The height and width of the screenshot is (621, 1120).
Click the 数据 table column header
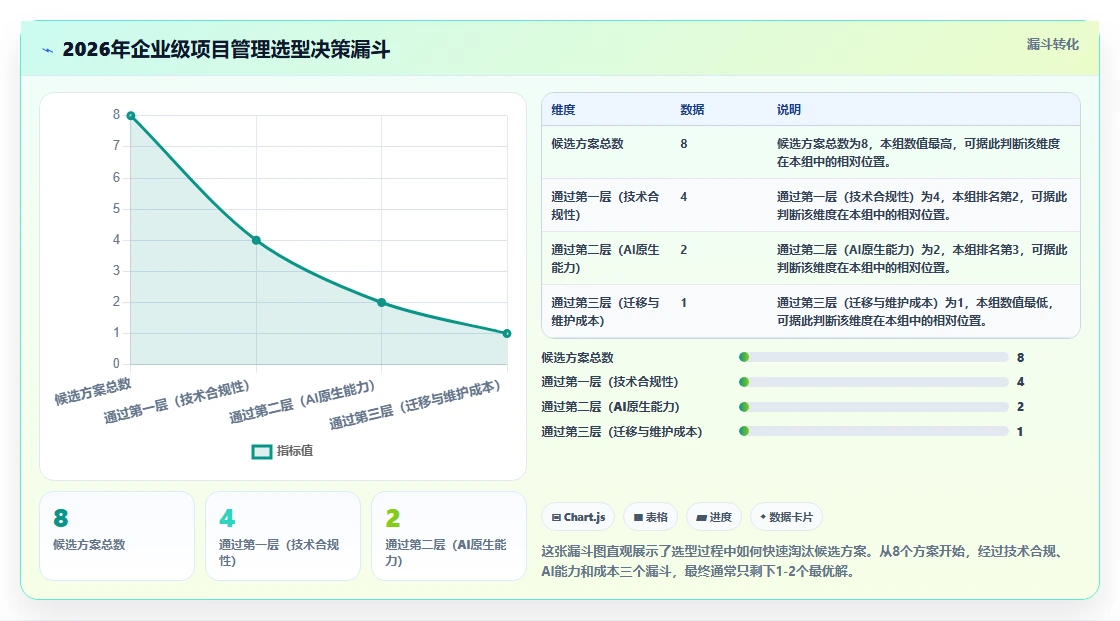[x=692, y=109]
